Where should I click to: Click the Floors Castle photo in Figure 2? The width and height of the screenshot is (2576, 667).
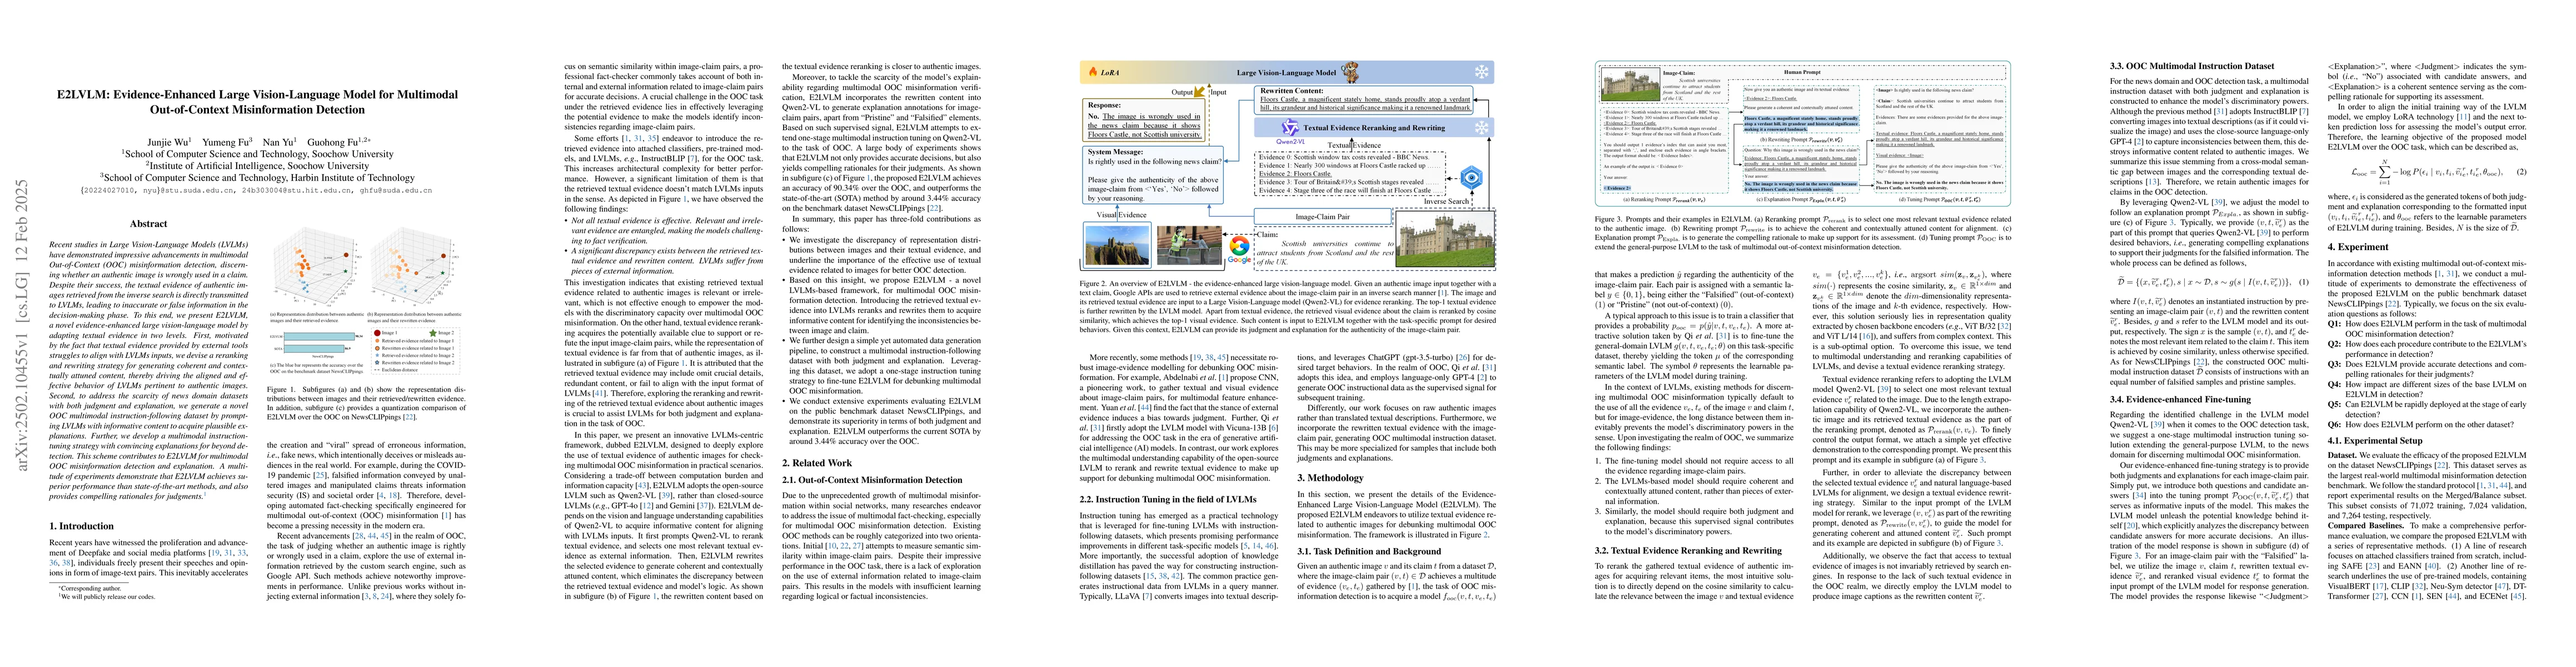tap(1445, 239)
